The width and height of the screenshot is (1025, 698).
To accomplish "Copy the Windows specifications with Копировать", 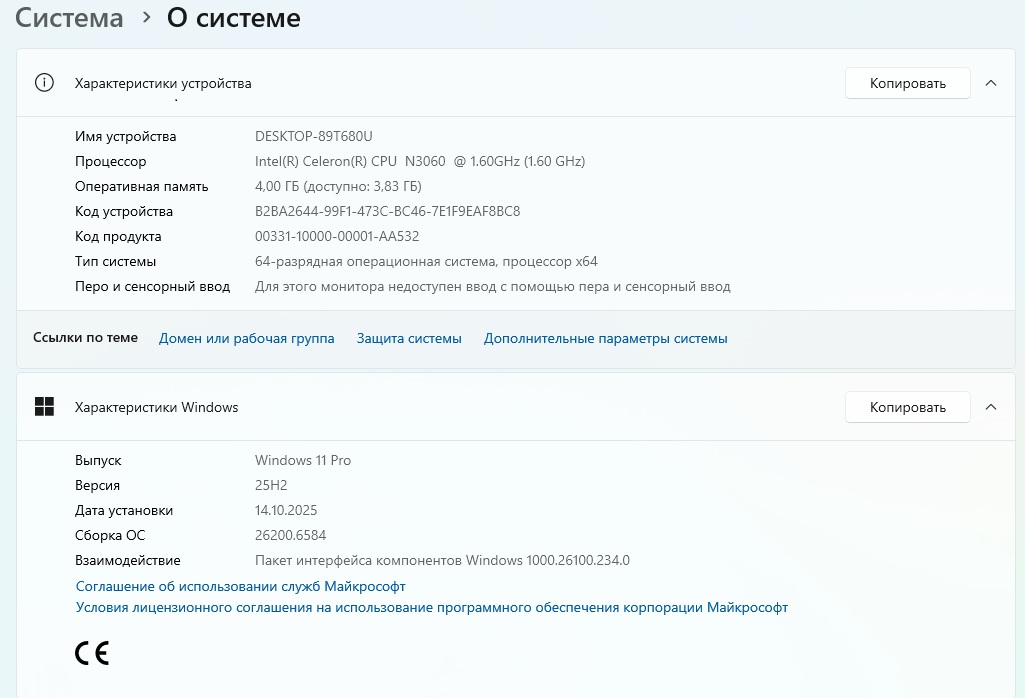I will [x=907, y=407].
